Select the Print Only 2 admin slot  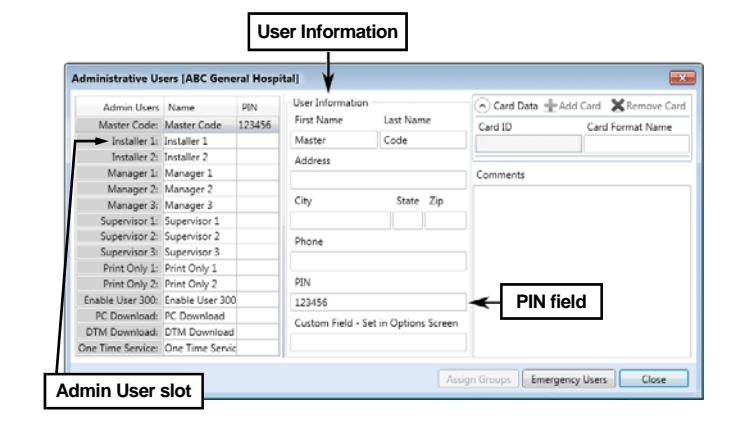[177, 284]
